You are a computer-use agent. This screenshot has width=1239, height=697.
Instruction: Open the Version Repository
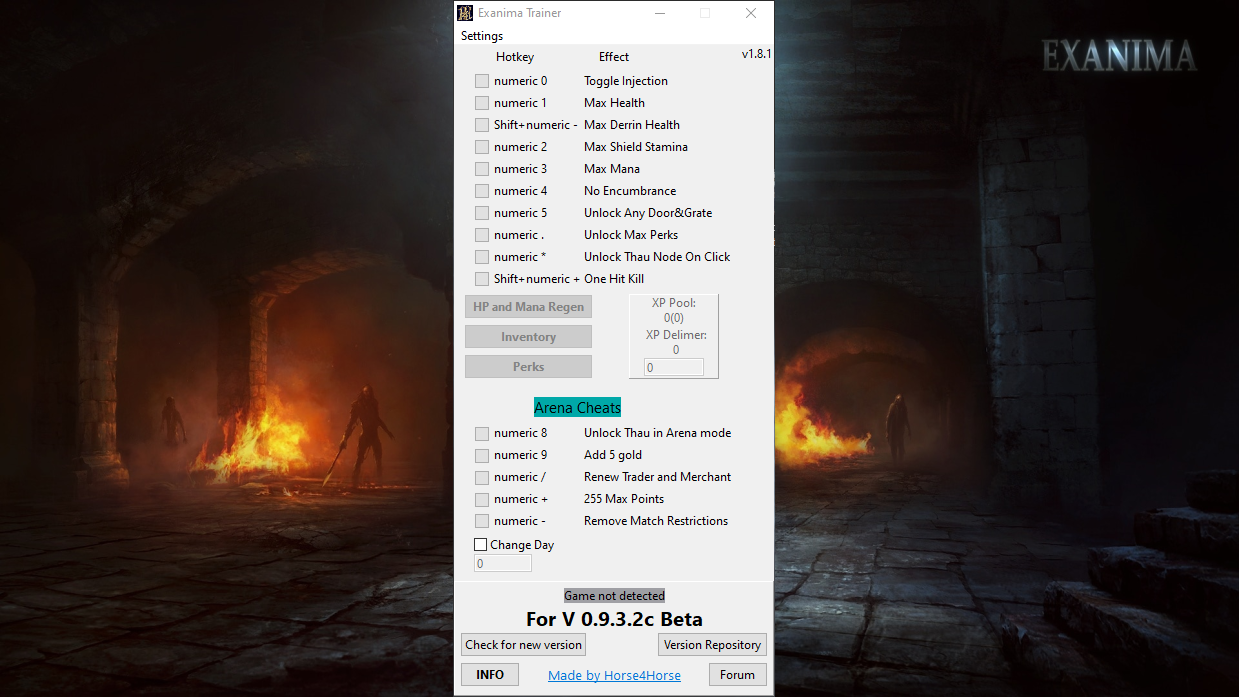tap(712, 644)
